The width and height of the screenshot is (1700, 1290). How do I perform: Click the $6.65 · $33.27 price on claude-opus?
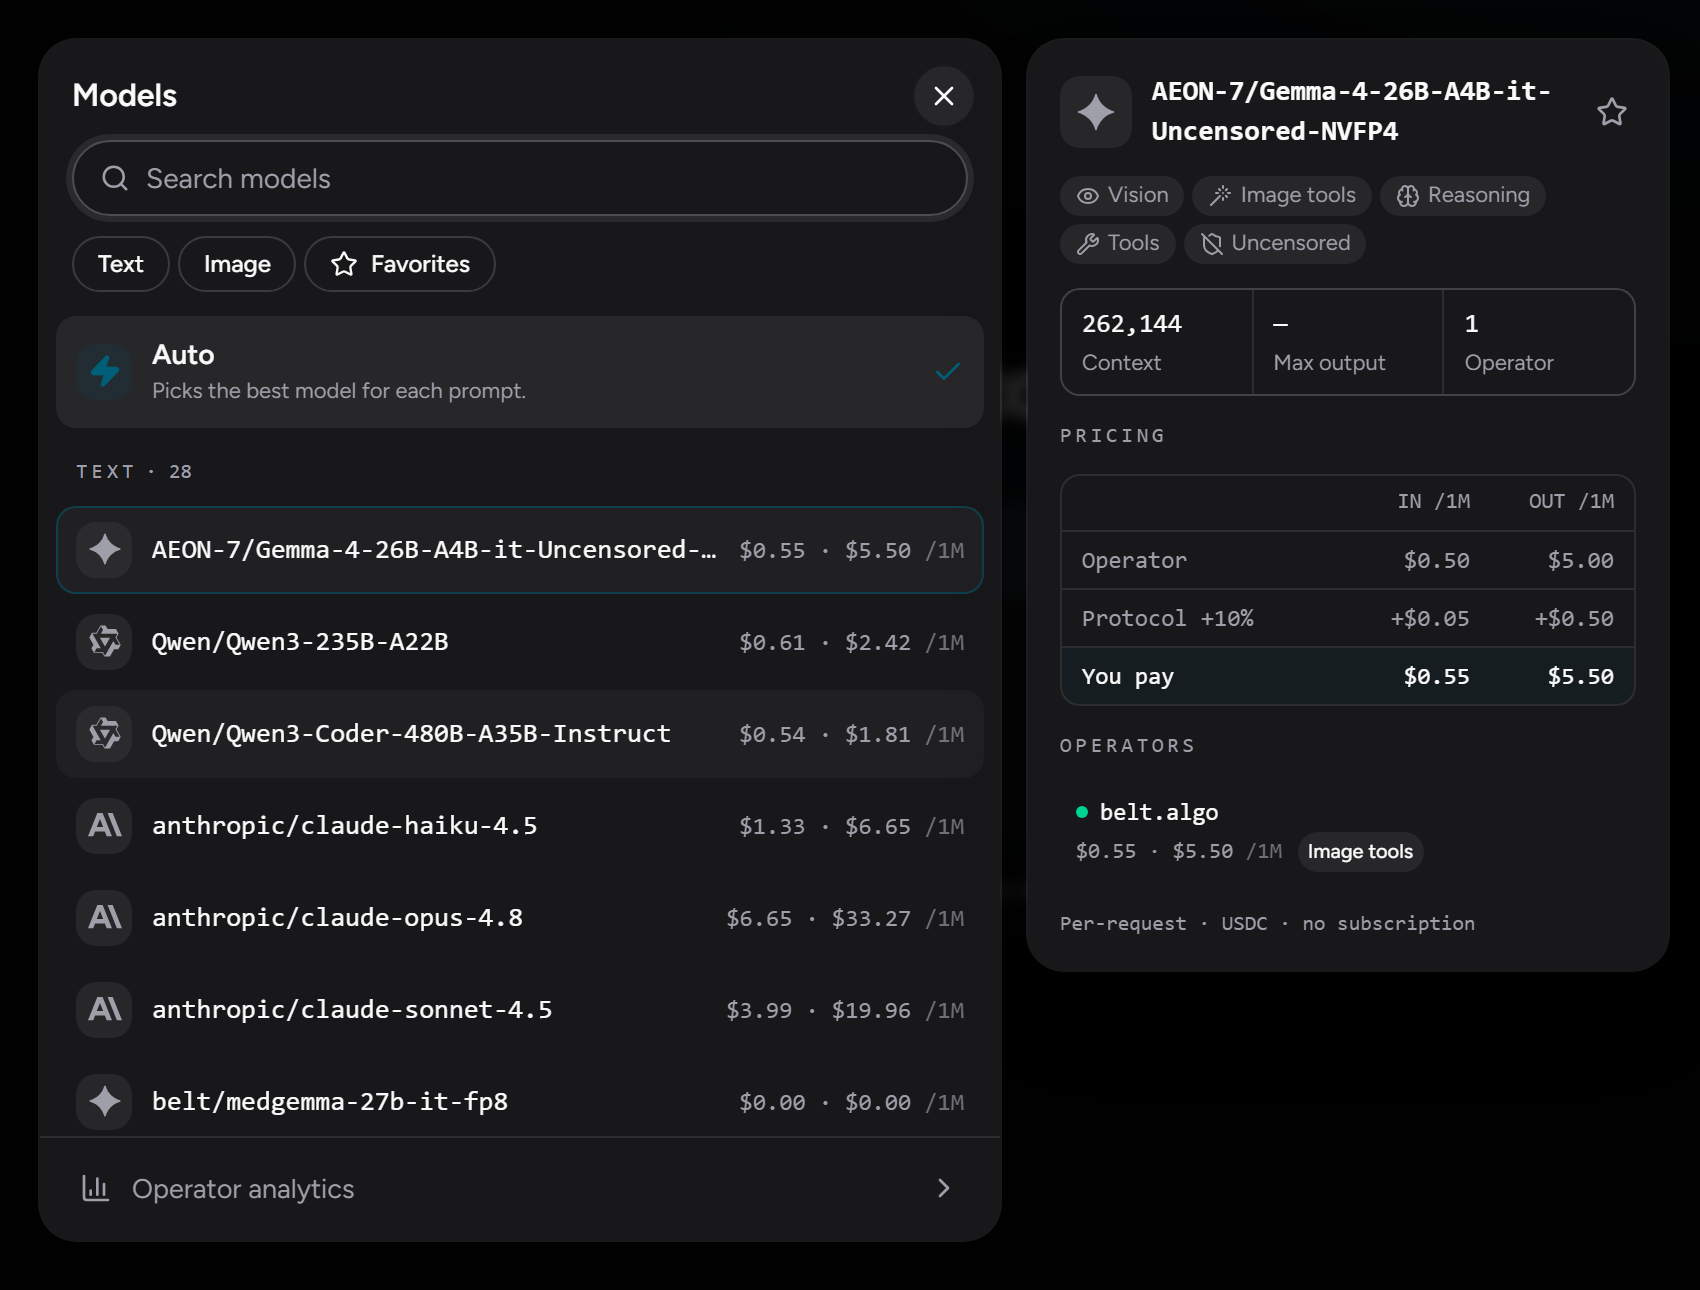845,918
